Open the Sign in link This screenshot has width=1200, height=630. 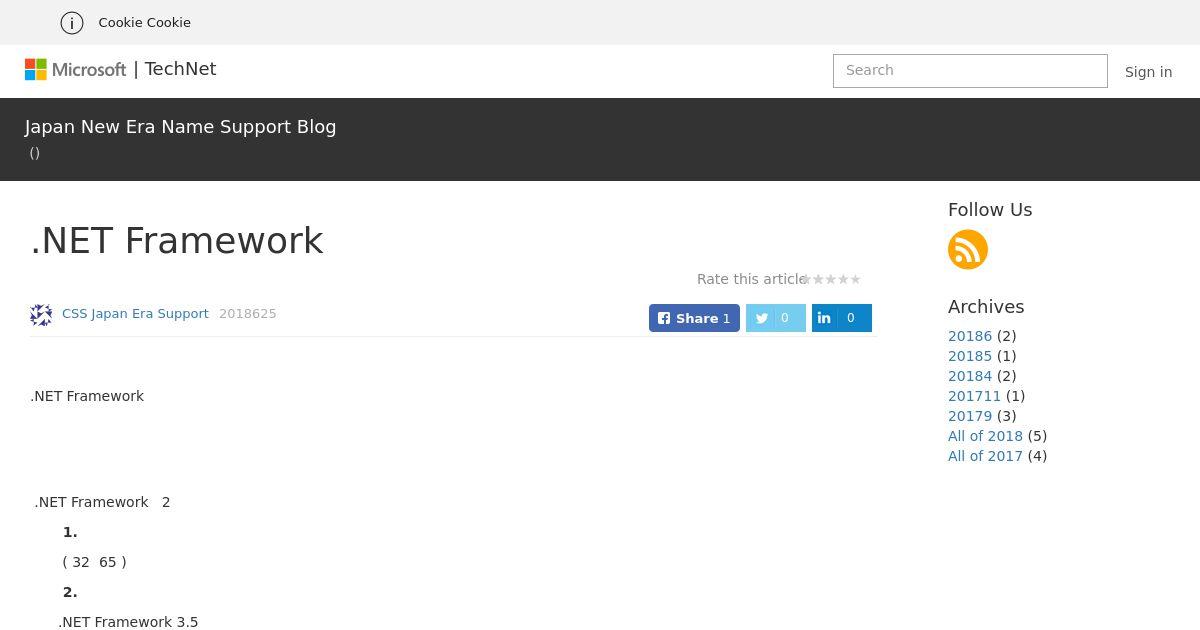1148,72
